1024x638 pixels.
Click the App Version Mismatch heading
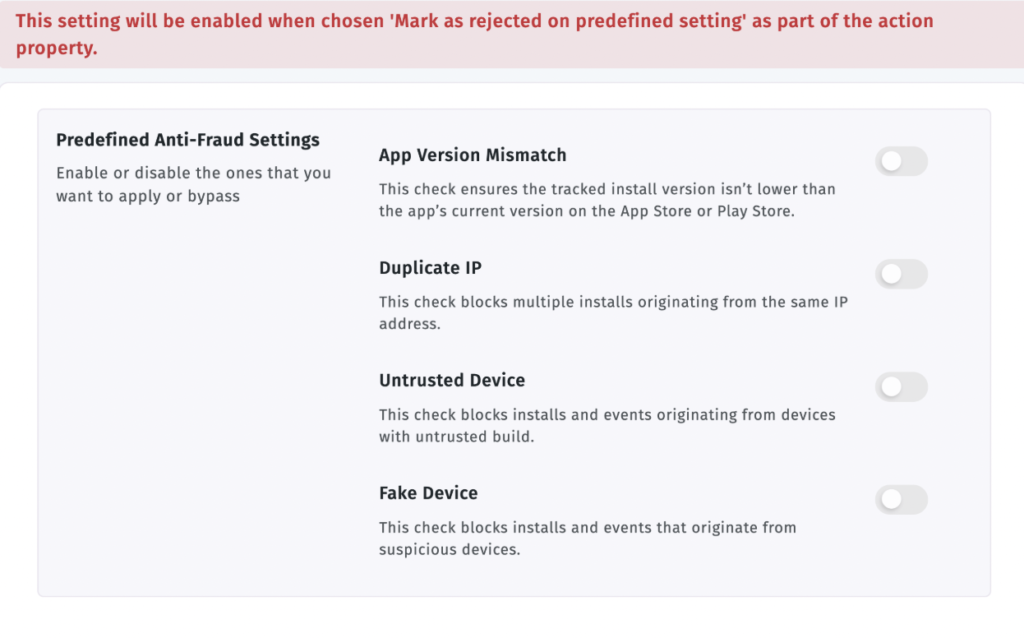click(x=472, y=155)
